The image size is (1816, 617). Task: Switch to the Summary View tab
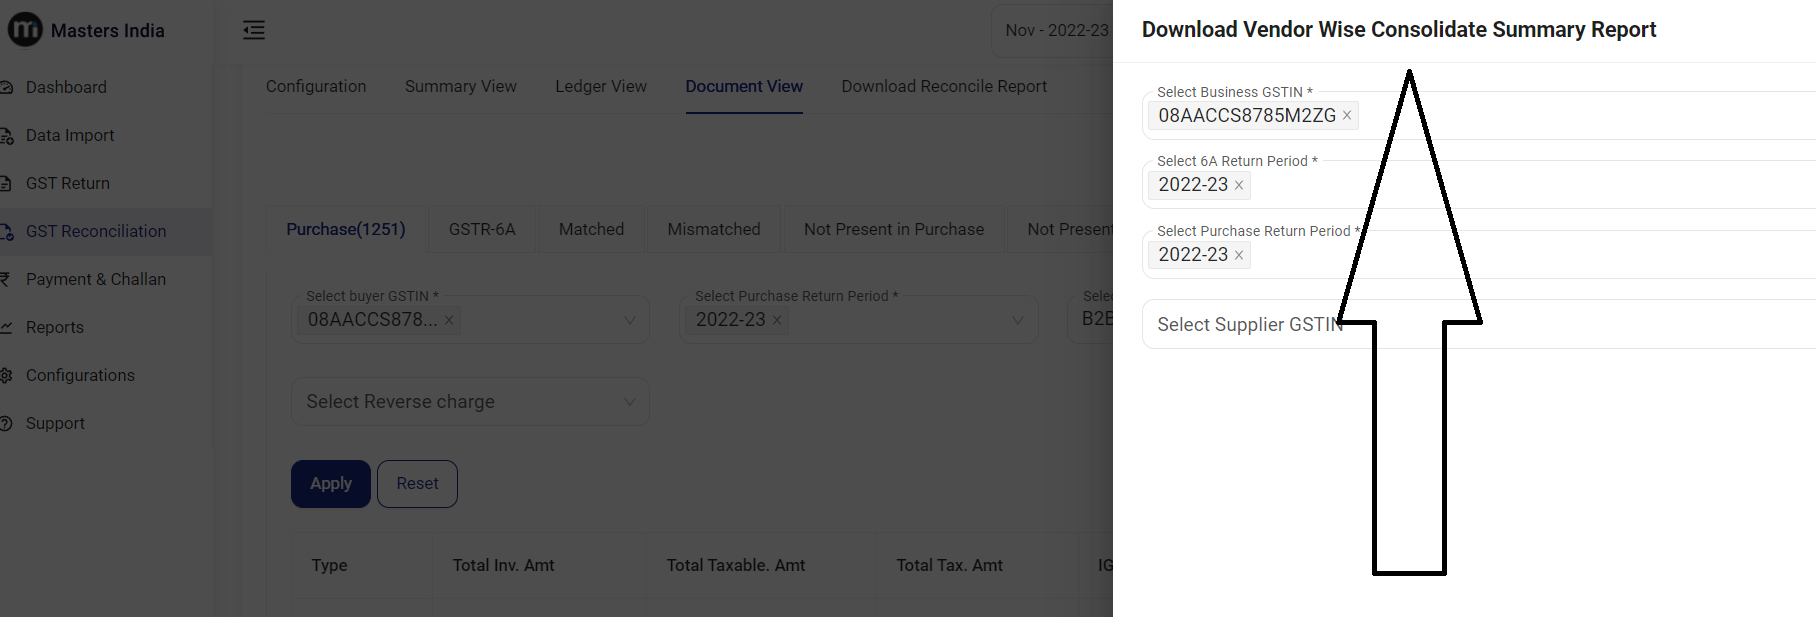pyautogui.click(x=461, y=87)
